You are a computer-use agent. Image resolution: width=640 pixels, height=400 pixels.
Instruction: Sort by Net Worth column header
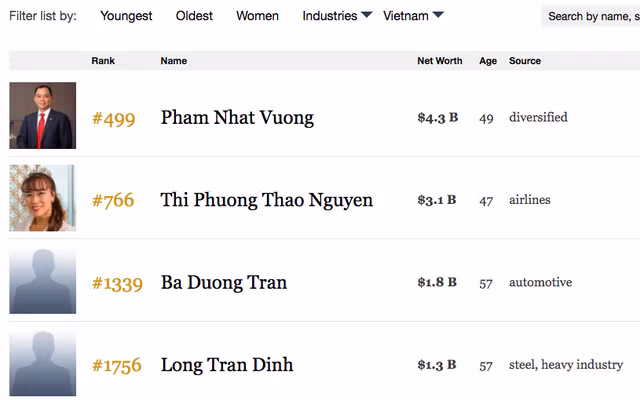pyautogui.click(x=439, y=61)
